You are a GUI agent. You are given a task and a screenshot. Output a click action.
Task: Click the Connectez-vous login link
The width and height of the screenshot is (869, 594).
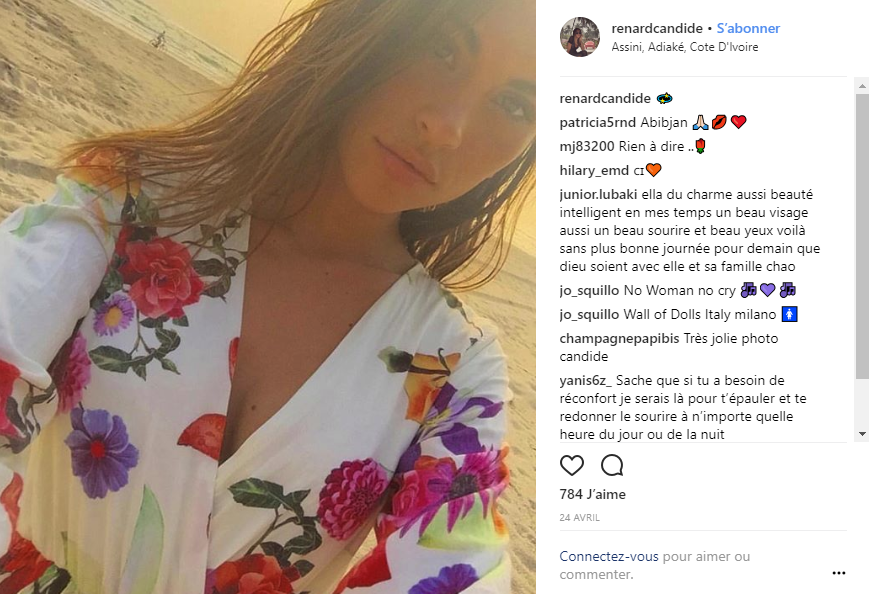point(609,556)
